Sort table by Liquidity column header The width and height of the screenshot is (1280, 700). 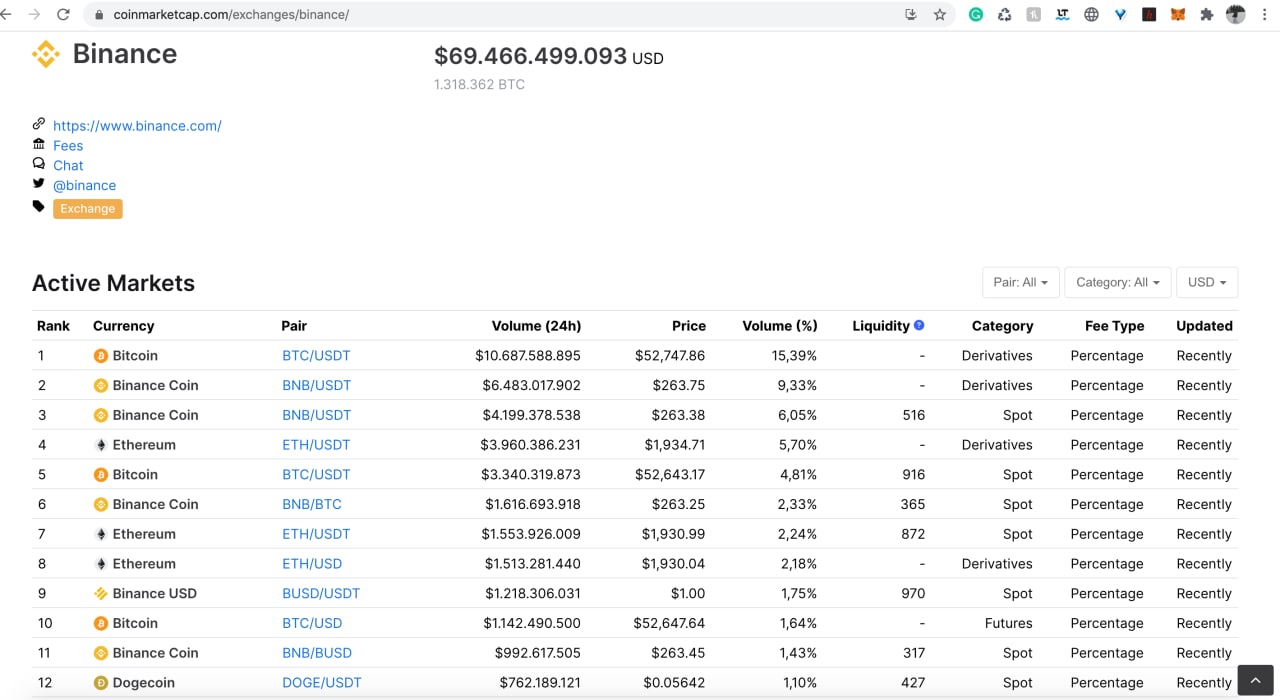tap(881, 326)
